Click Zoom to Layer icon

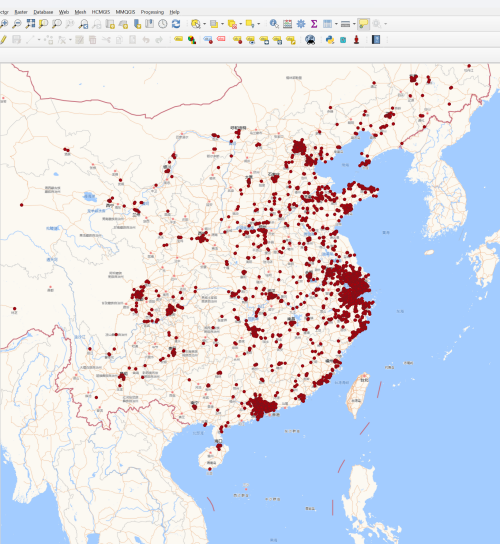point(57,24)
